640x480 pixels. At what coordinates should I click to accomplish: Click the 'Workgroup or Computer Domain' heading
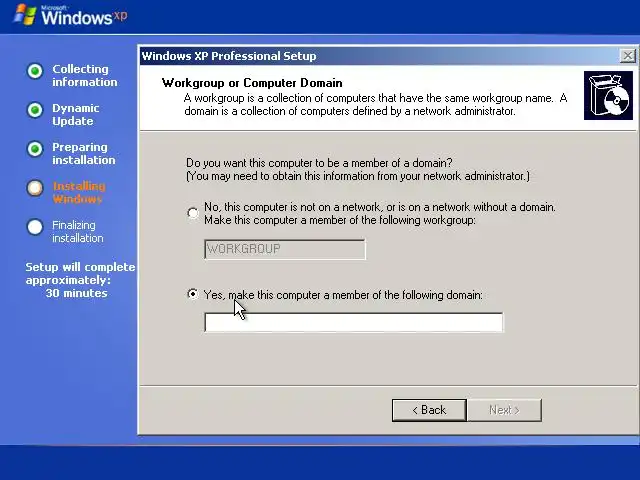[x=252, y=83]
